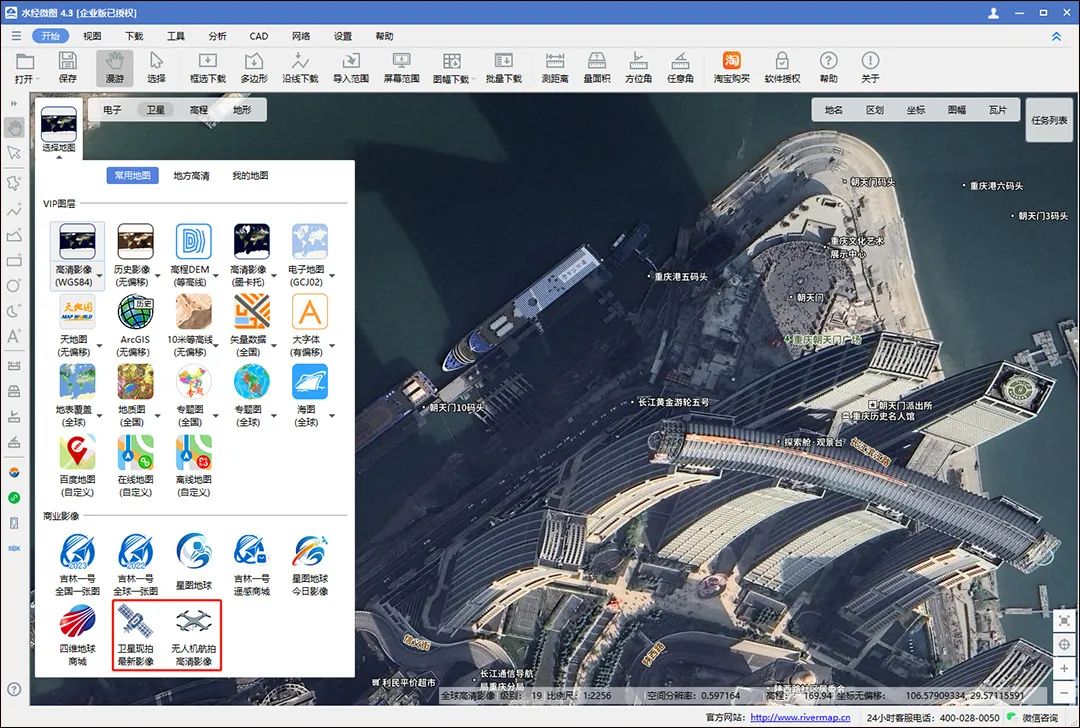The image size is (1080, 728).
Task: Open the 下载 menu tab
Action: coord(134,36)
